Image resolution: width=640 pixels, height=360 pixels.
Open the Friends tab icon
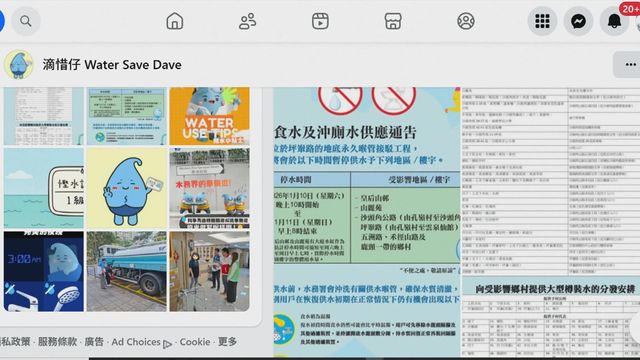pyautogui.click(x=247, y=21)
